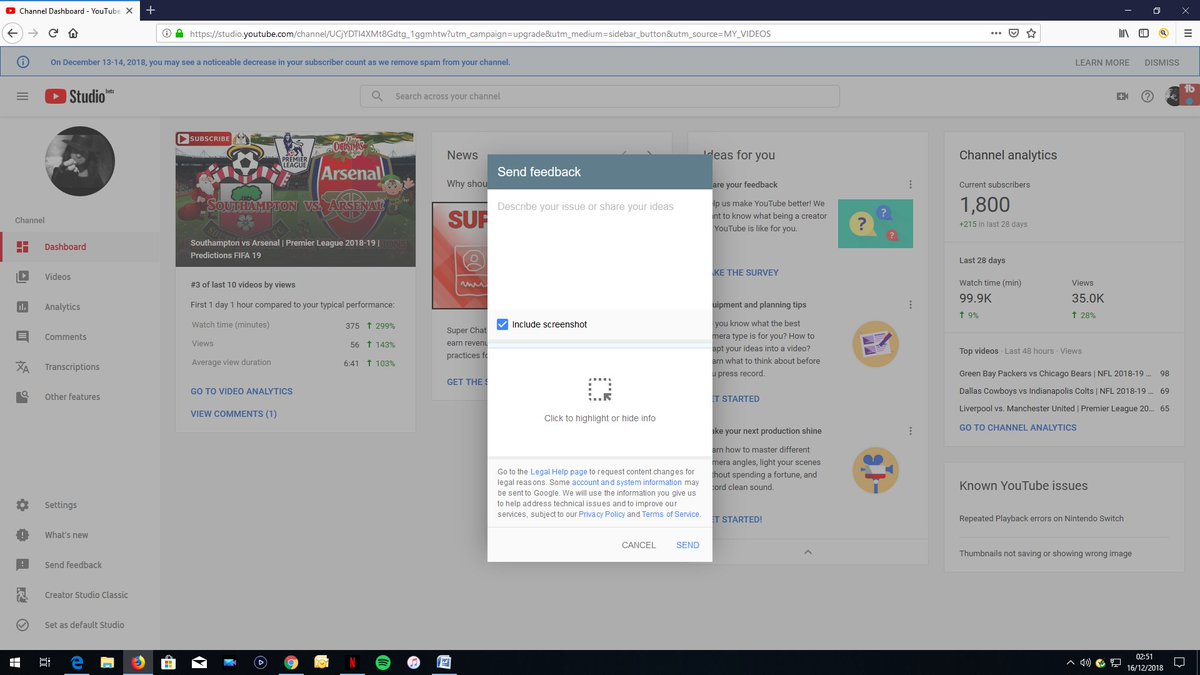Uncheck the Include screenshot checkbox
The width and height of the screenshot is (1200, 675).
pos(503,324)
